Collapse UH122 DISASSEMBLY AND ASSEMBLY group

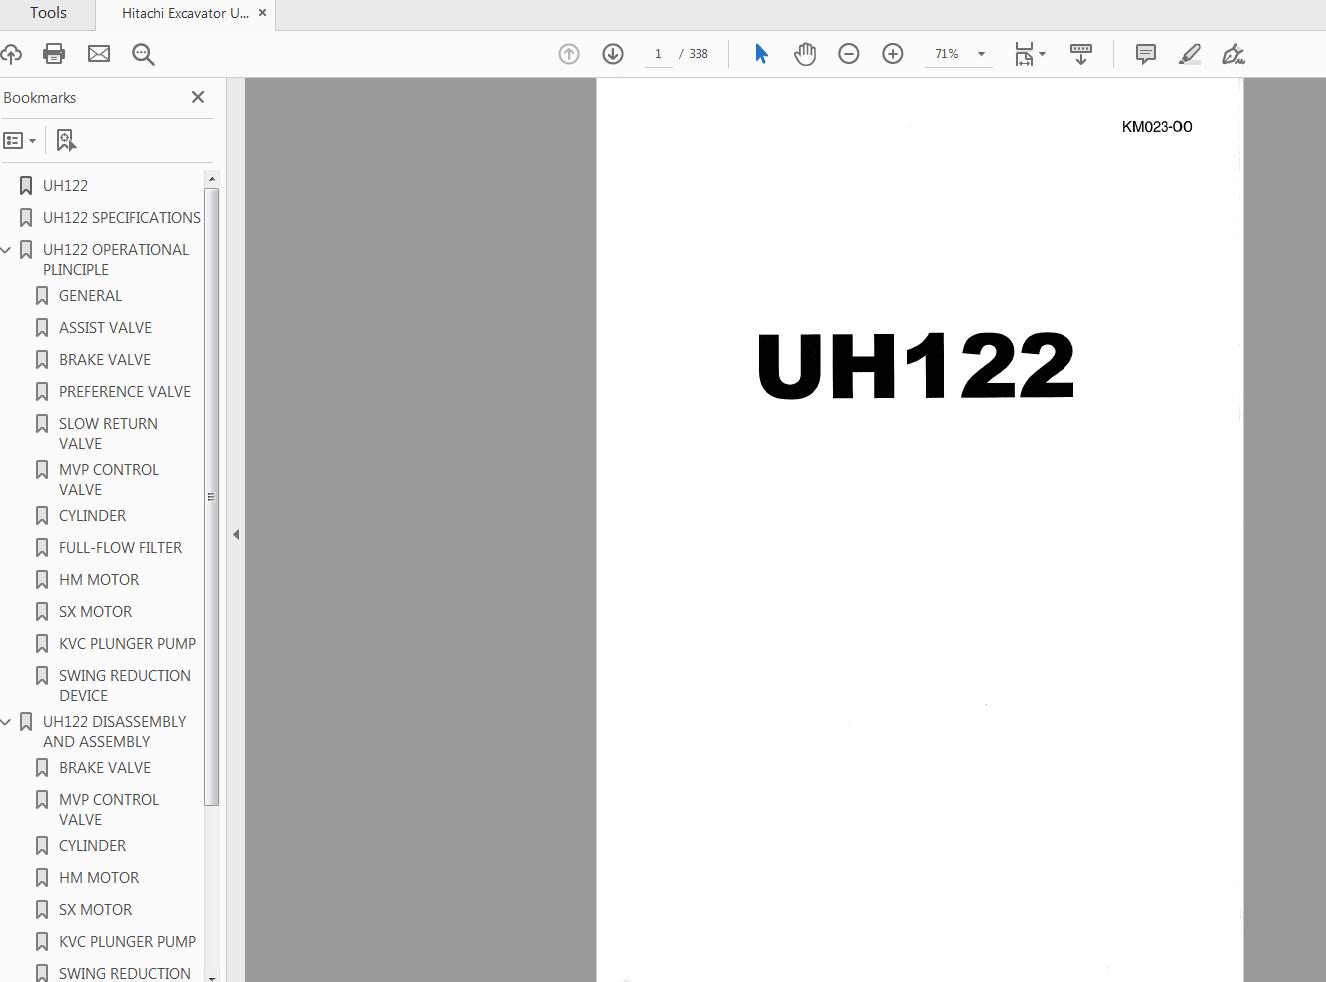(x=6, y=722)
